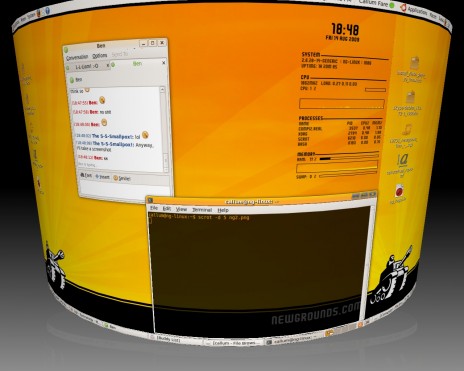This screenshot has width=464, height=371.
Task: Open the second desktop package file icon
Action: click(410, 97)
